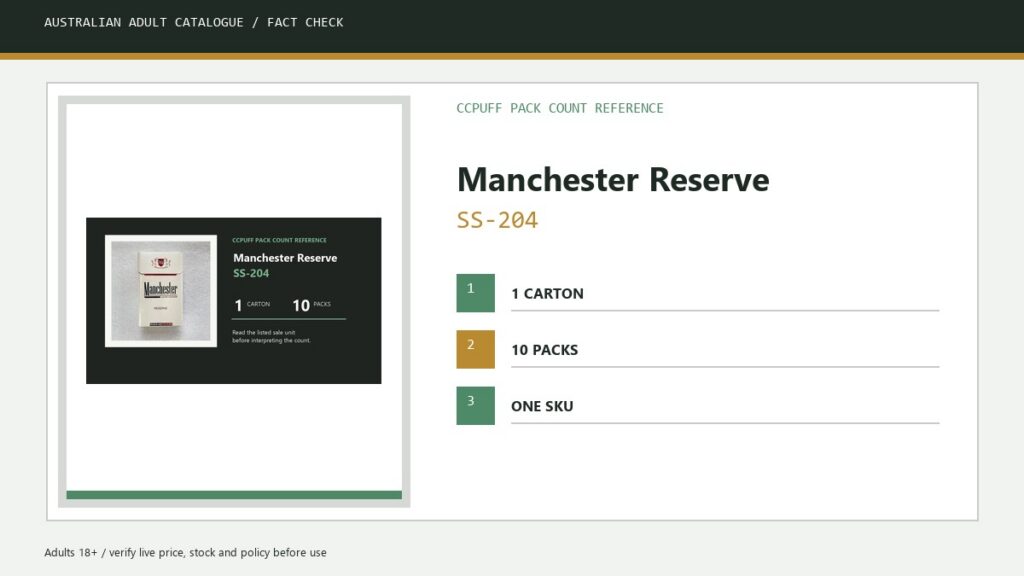Click the '1 CARTON' figure in the dark card
Screen dimensions: 1024x576
[252, 305]
